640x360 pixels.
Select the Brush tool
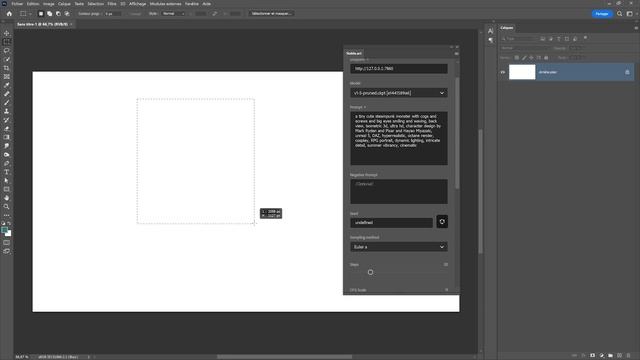click(x=7, y=102)
